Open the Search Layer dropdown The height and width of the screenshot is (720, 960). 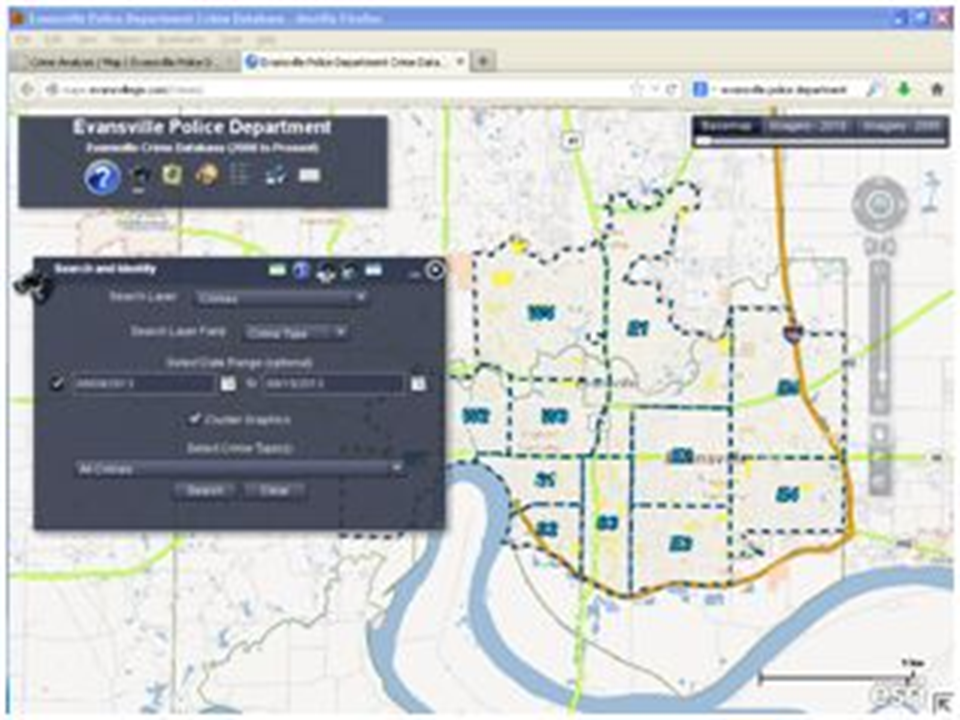pyautogui.click(x=282, y=298)
